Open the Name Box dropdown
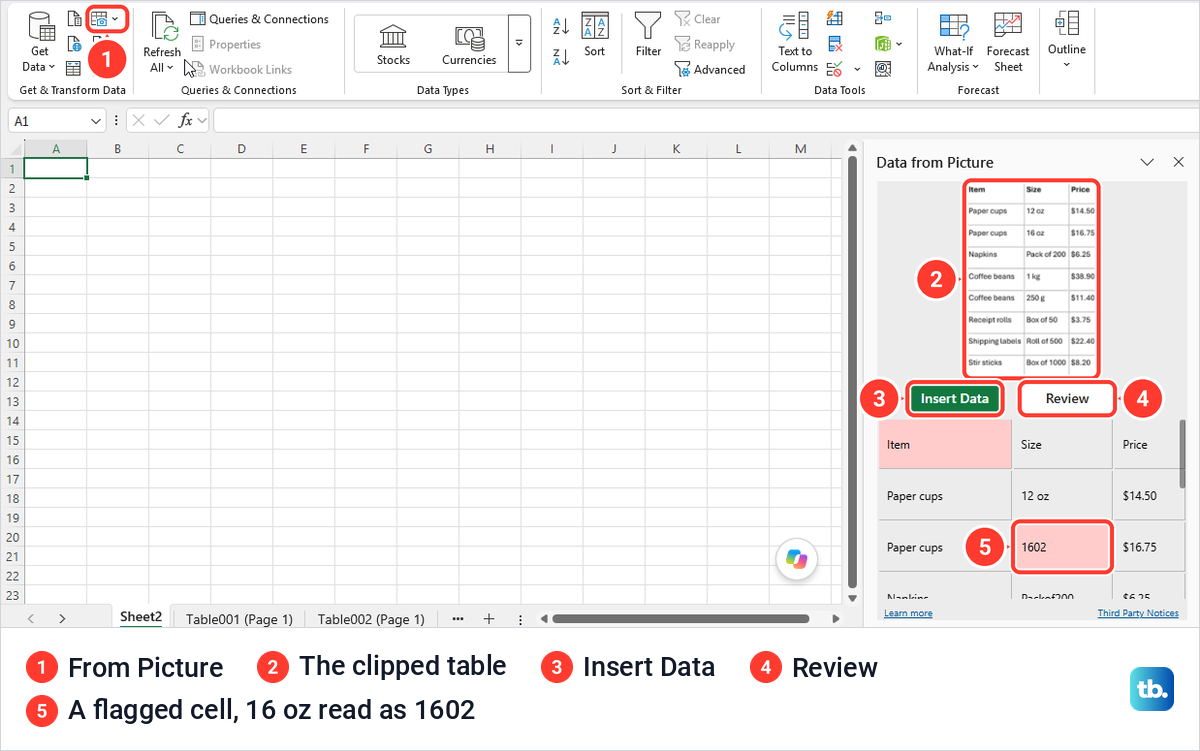Screen dimensions: 1200x751 click(96, 121)
